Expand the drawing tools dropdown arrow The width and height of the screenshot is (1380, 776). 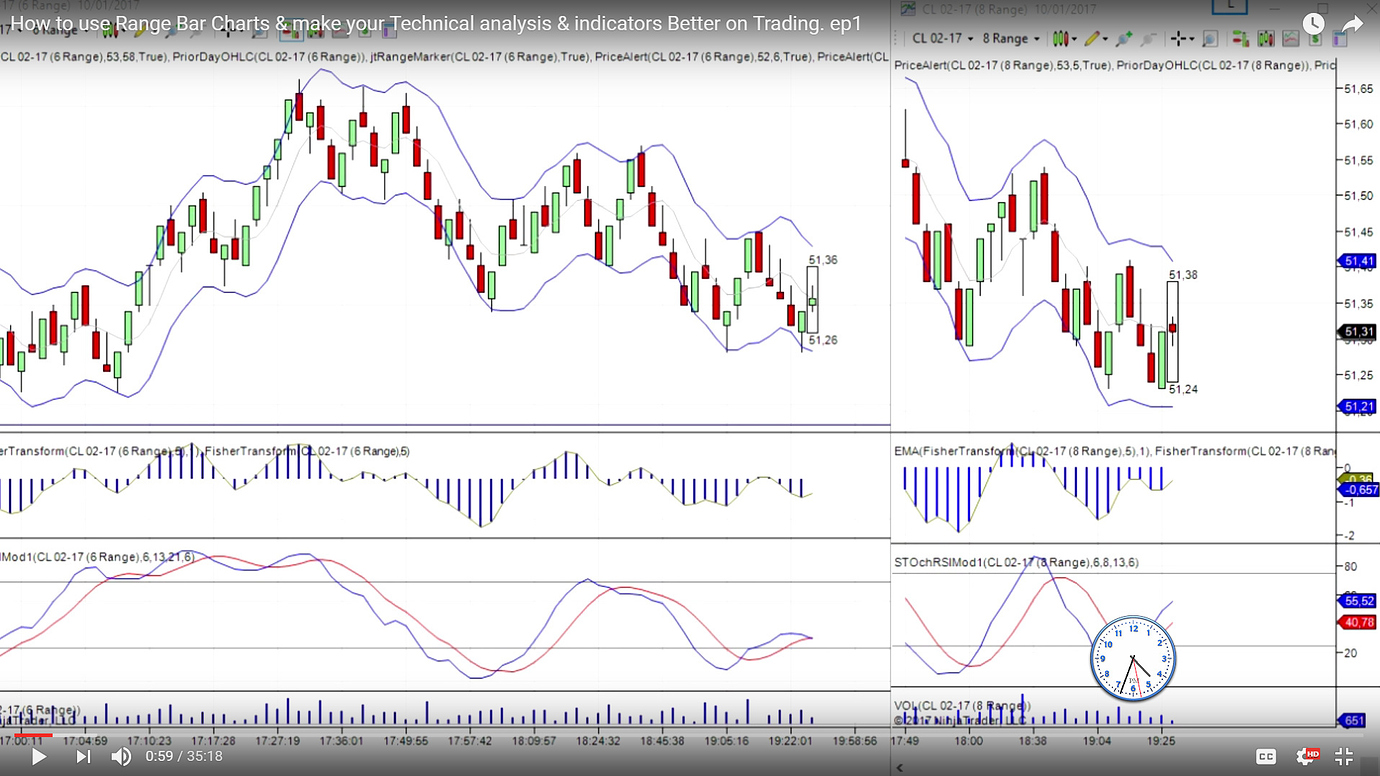pyautogui.click(x=1106, y=39)
